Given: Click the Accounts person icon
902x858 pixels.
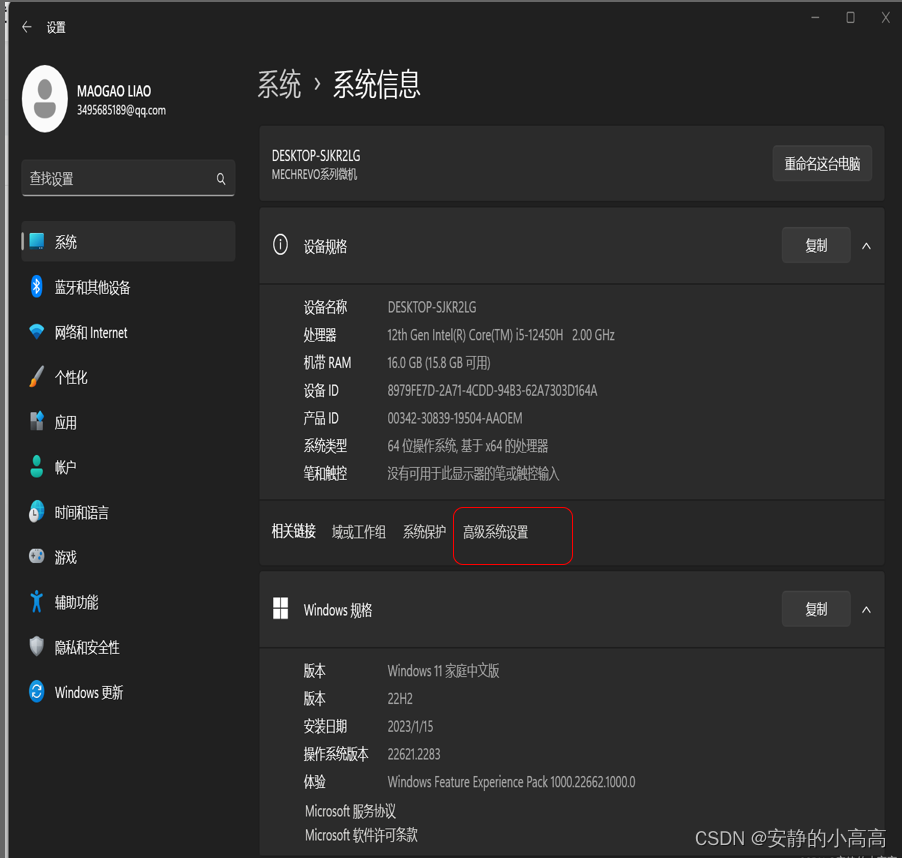Looking at the screenshot, I should click(x=37, y=466).
